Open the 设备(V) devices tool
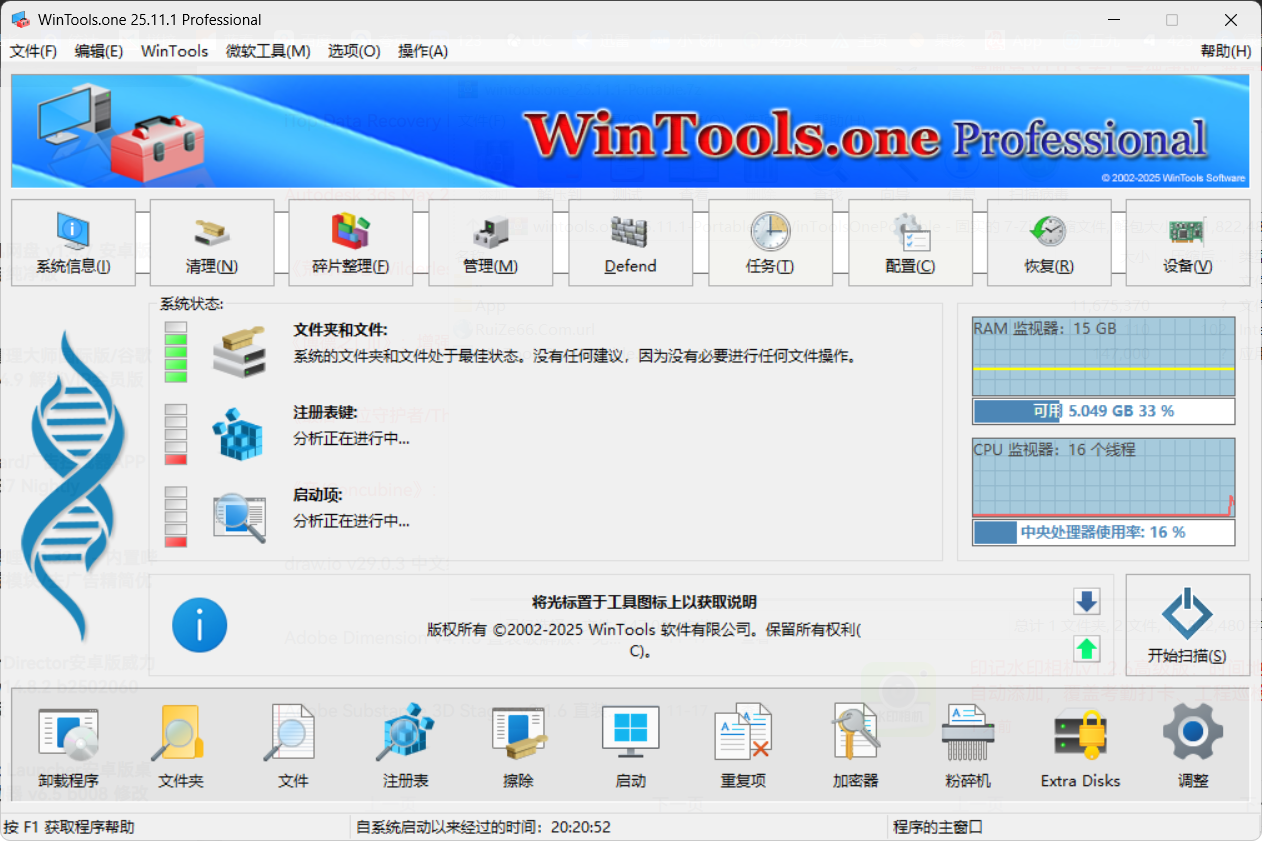 (x=1188, y=243)
